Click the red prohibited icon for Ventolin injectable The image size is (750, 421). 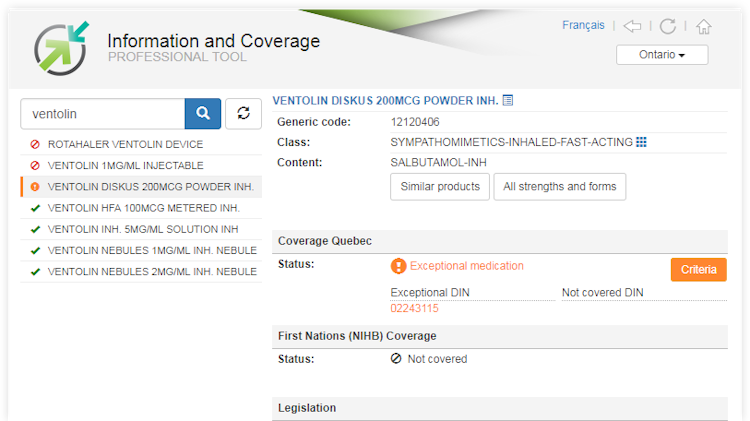[35, 166]
